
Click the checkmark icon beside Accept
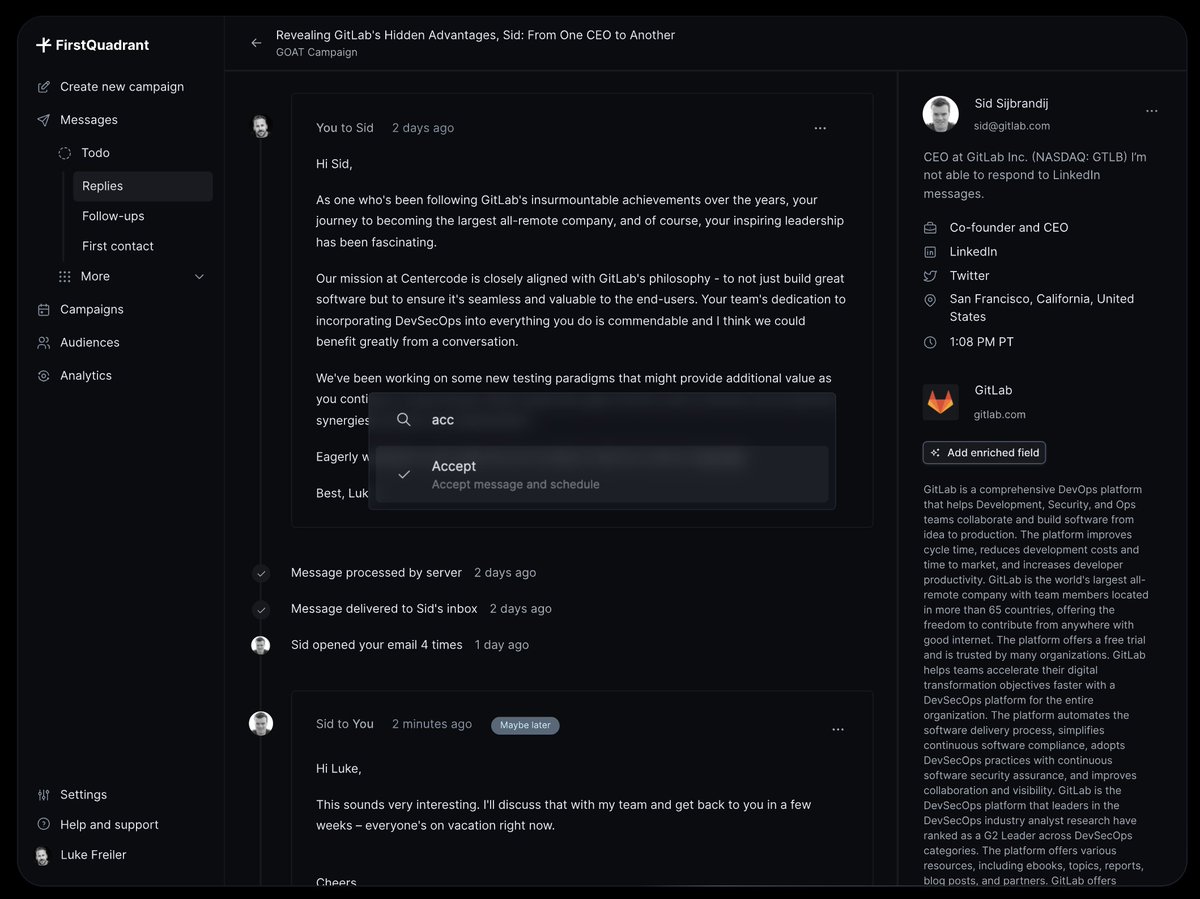click(404, 474)
